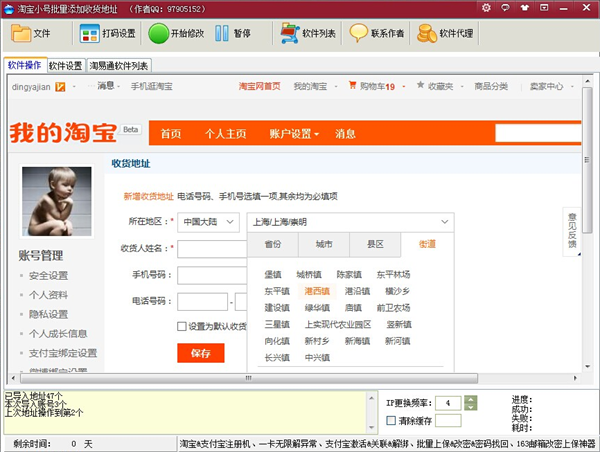Choose the 横沙乡 street option
Viewport: 600px width, 452px height.
[397, 291]
